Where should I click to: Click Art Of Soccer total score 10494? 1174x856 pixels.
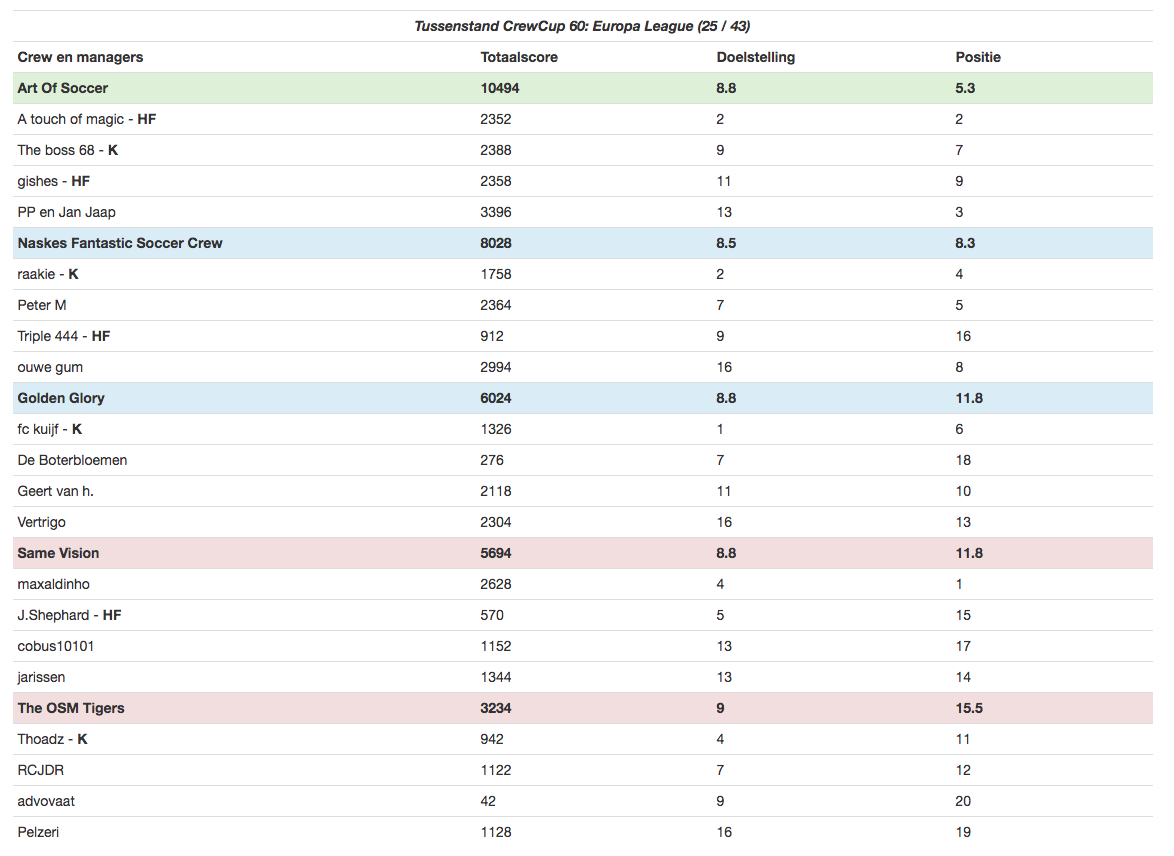tap(500, 88)
